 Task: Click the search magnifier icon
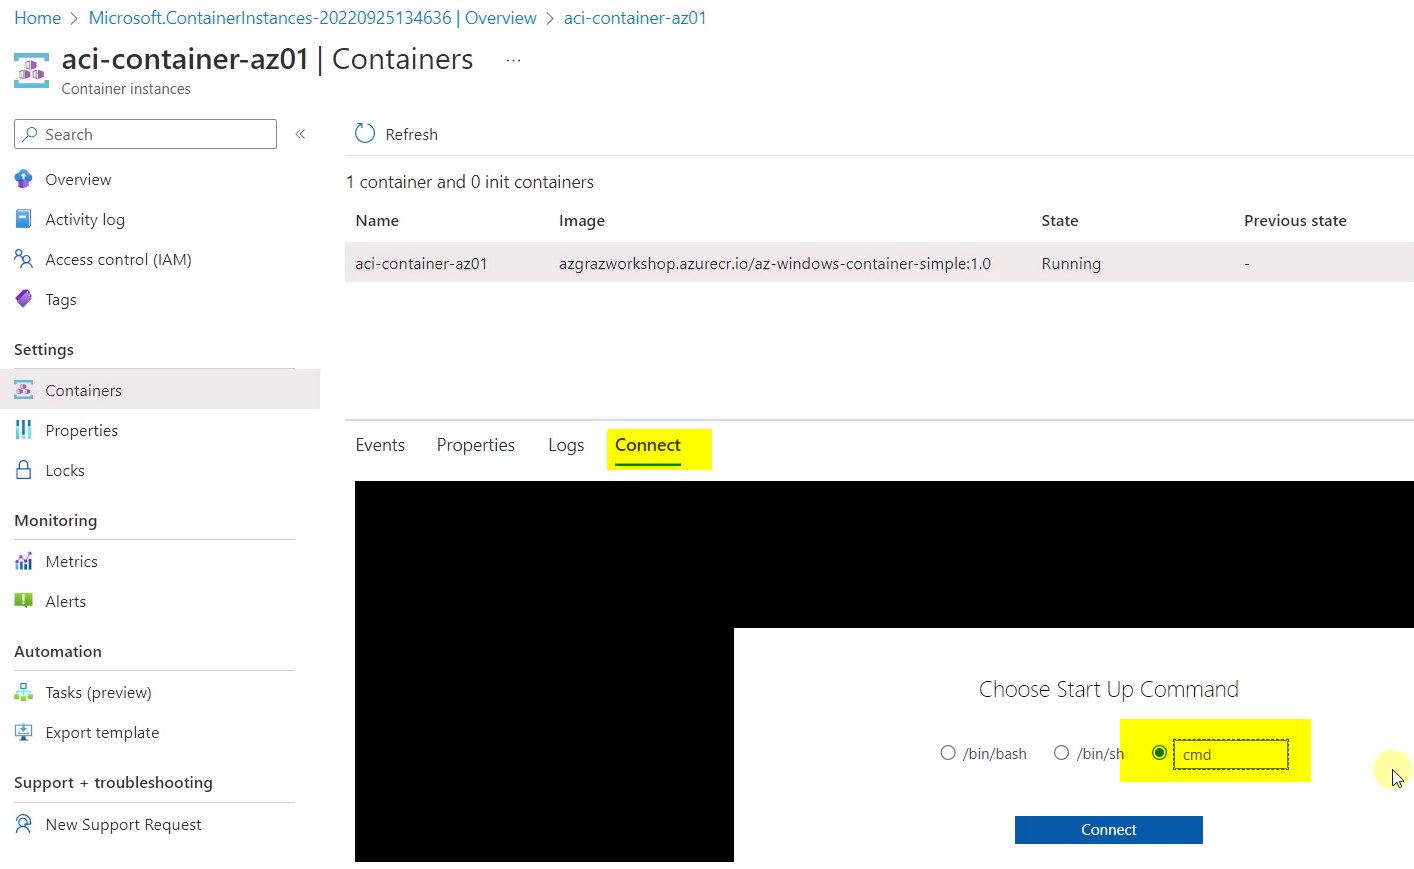pos(31,134)
